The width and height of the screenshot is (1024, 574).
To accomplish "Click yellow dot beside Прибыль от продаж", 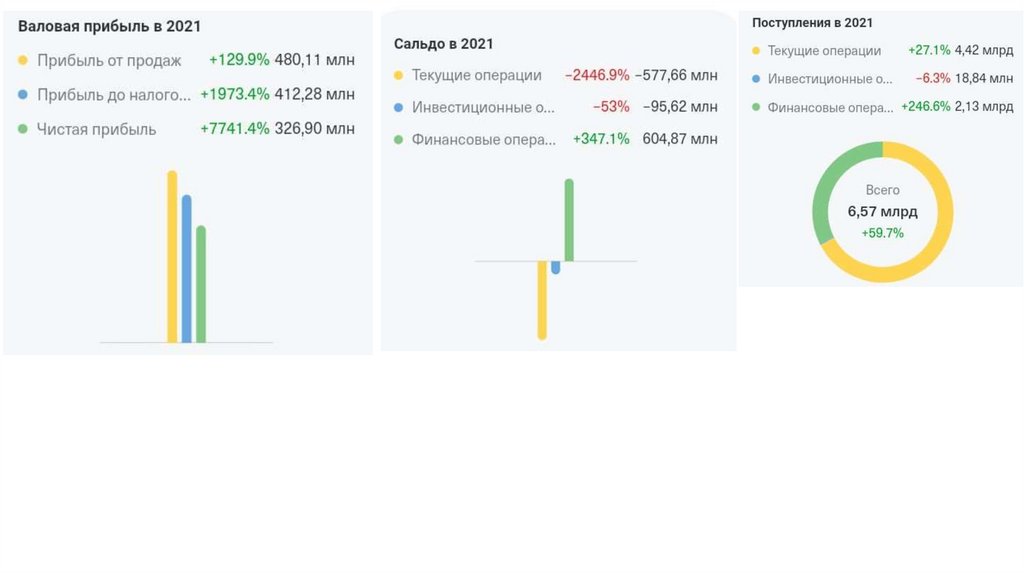I will pyautogui.click(x=23, y=60).
